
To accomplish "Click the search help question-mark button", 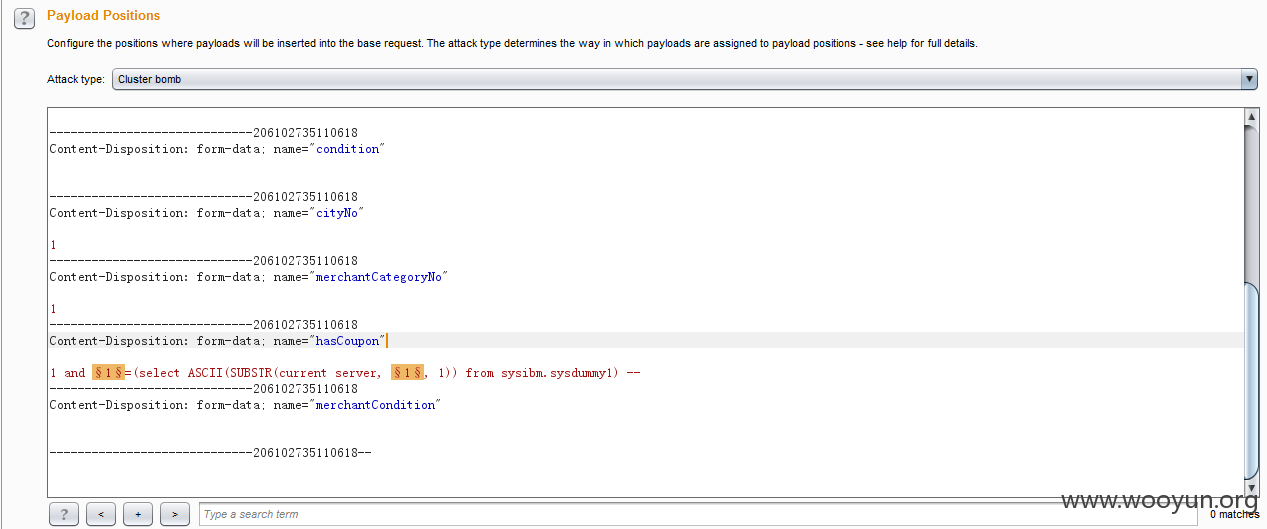I will pos(63,514).
